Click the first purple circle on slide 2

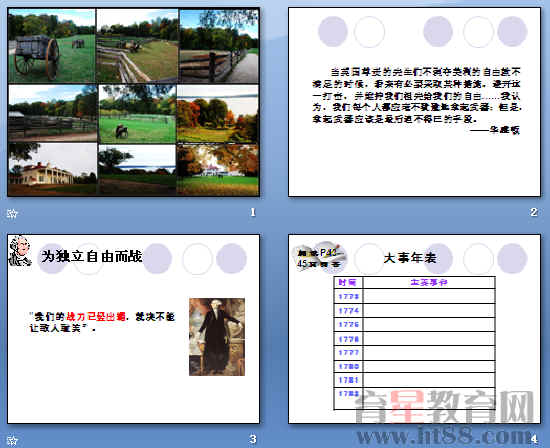pos(333,31)
